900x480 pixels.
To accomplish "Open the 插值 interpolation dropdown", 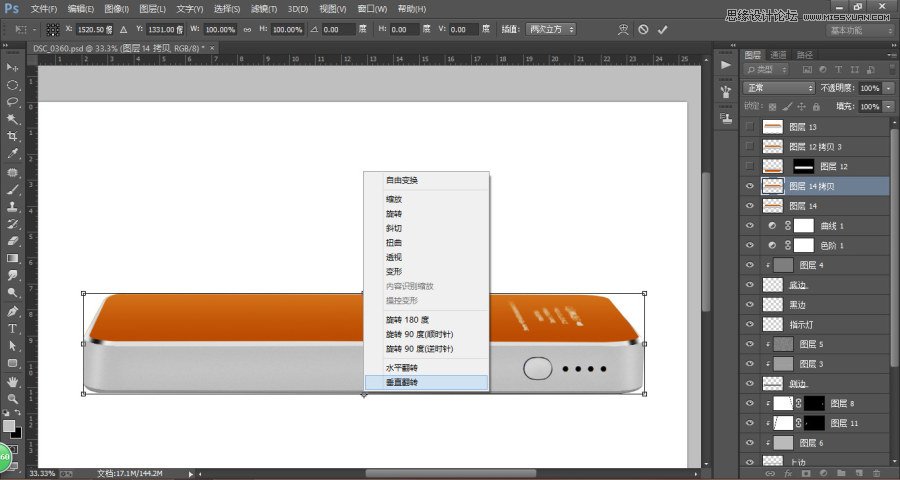I will point(550,30).
